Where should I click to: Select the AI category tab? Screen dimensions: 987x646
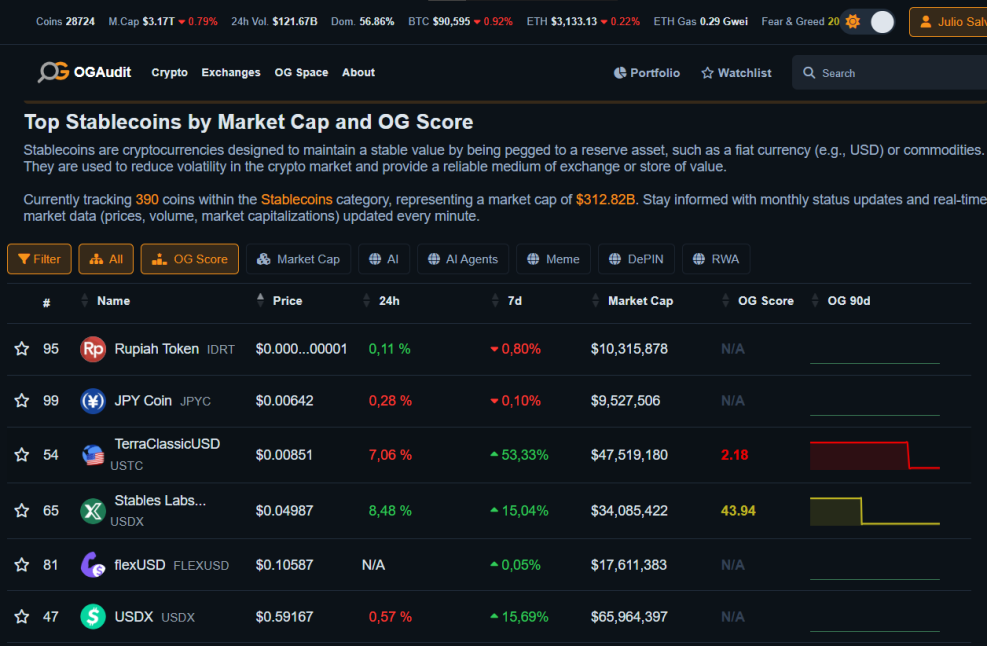(384, 259)
